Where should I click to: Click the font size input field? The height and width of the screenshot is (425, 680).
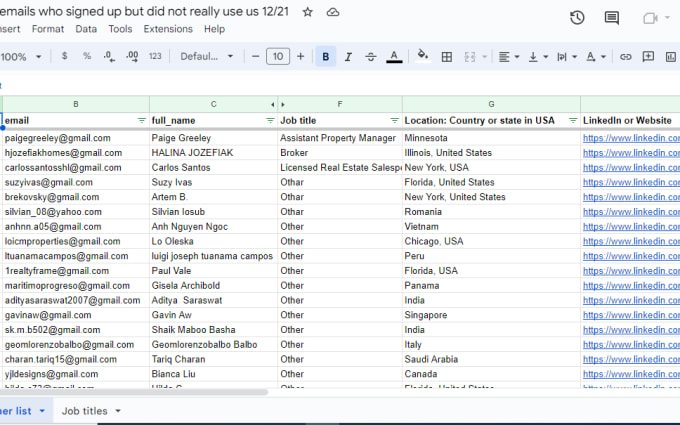[x=278, y=57]
